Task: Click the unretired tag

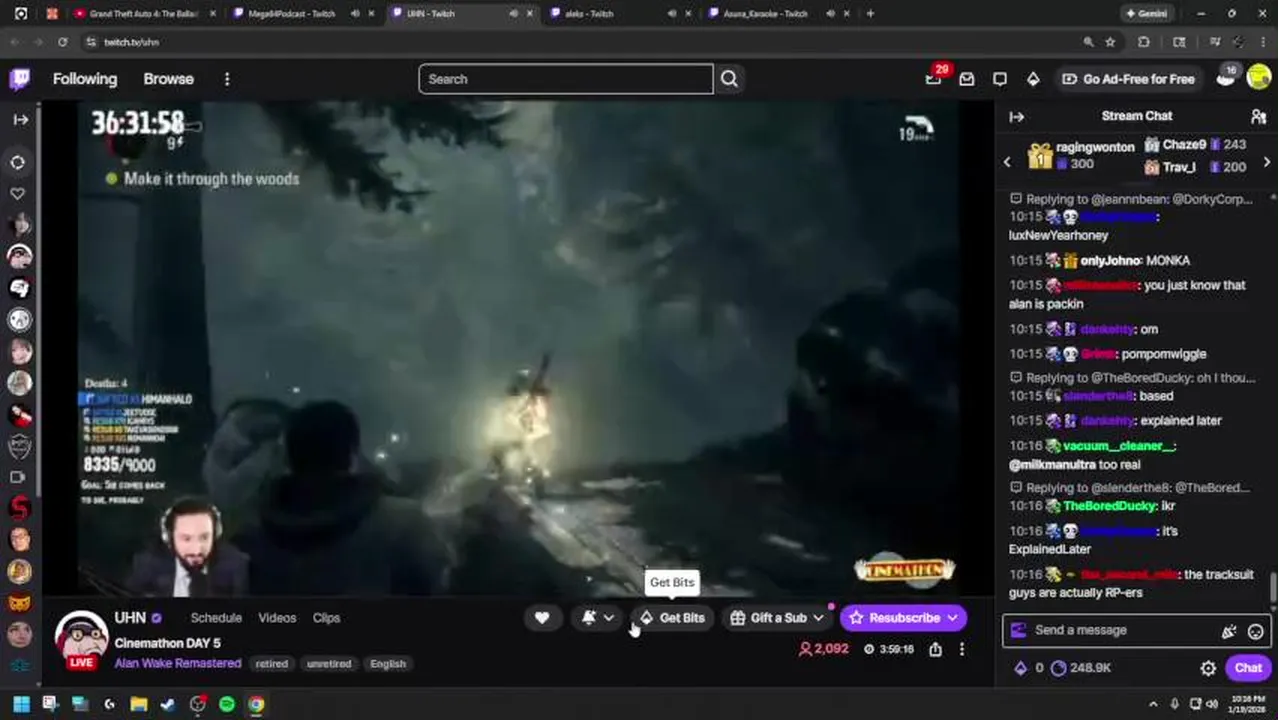Action: click(328, 664)
